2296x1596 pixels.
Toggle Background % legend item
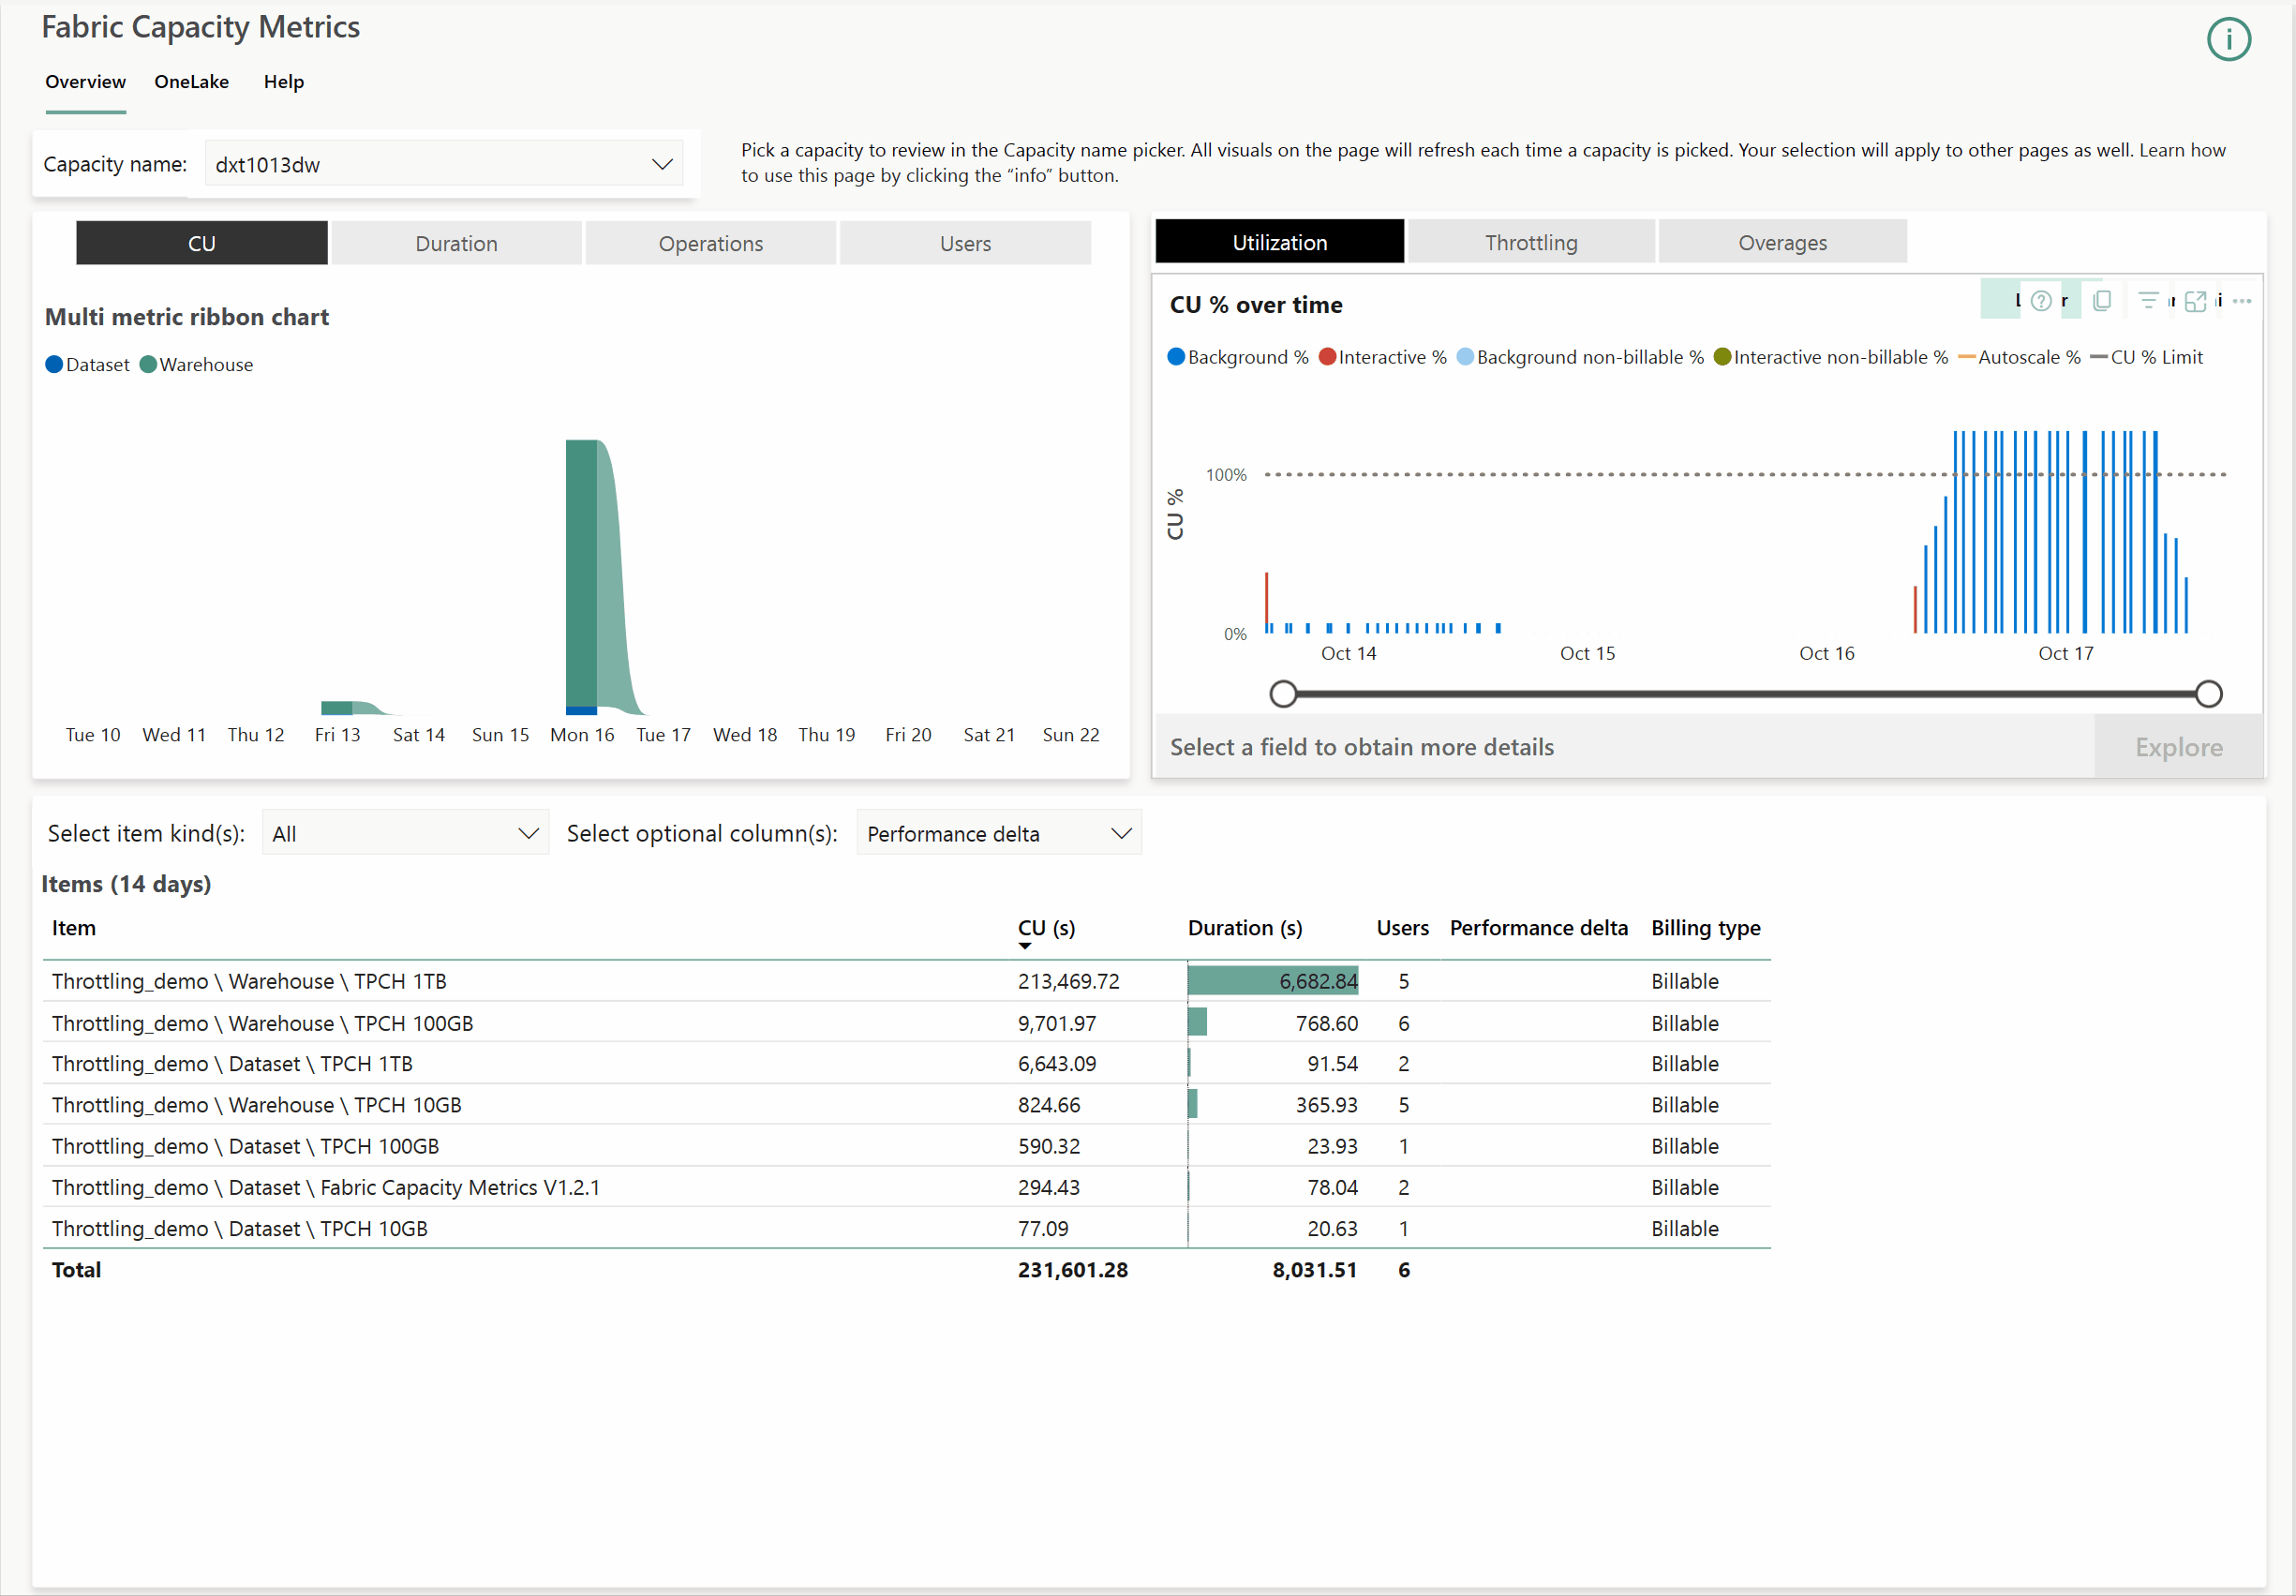tap(1237, 357)
